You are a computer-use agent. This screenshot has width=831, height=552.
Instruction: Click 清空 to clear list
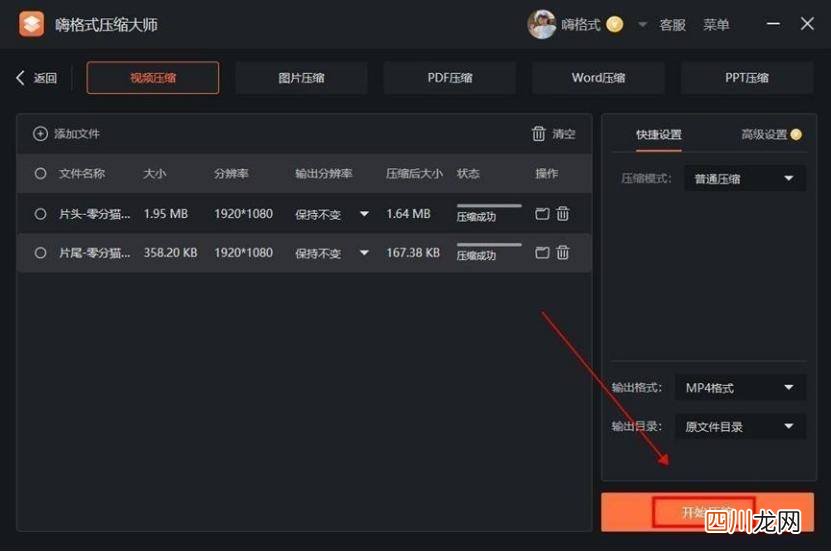pyautogui.click(x=564, y=133)
